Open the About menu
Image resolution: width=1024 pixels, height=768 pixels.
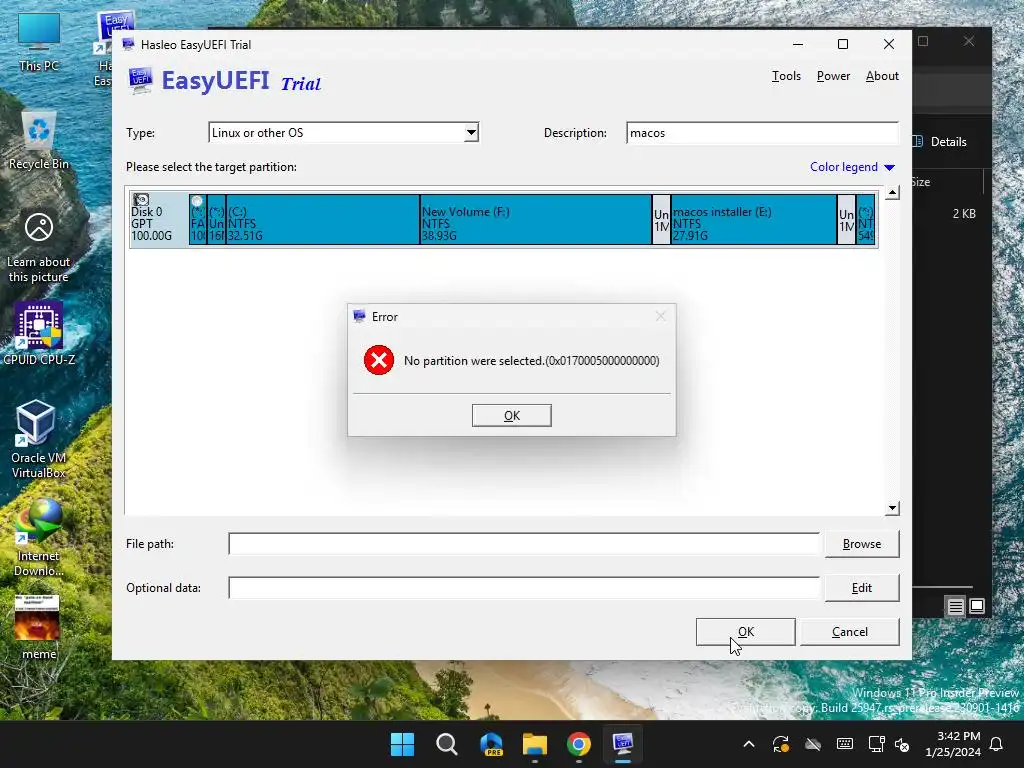pyautogui.click(x=882, y=76)
